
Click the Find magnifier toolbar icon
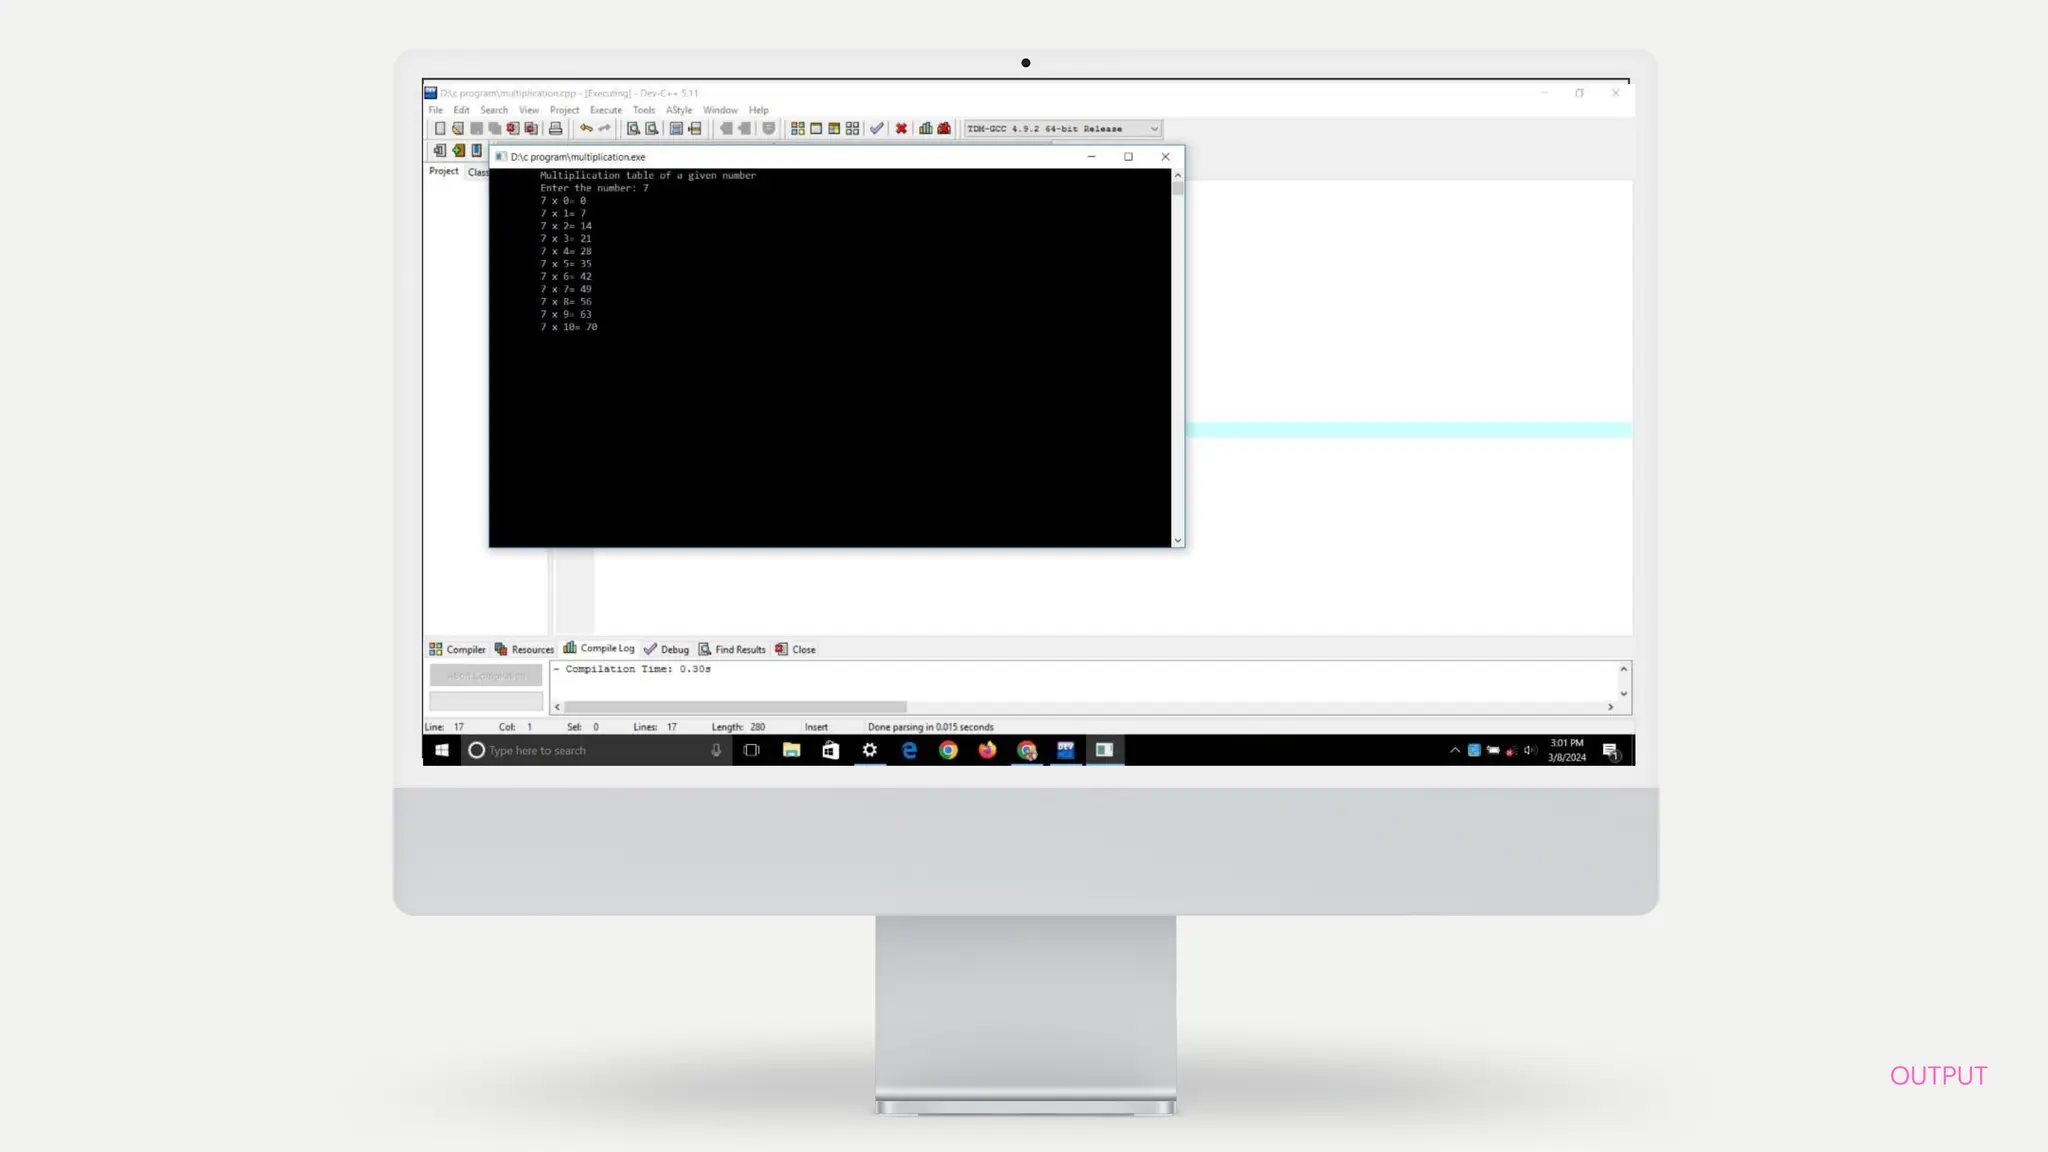click(633, 129)
